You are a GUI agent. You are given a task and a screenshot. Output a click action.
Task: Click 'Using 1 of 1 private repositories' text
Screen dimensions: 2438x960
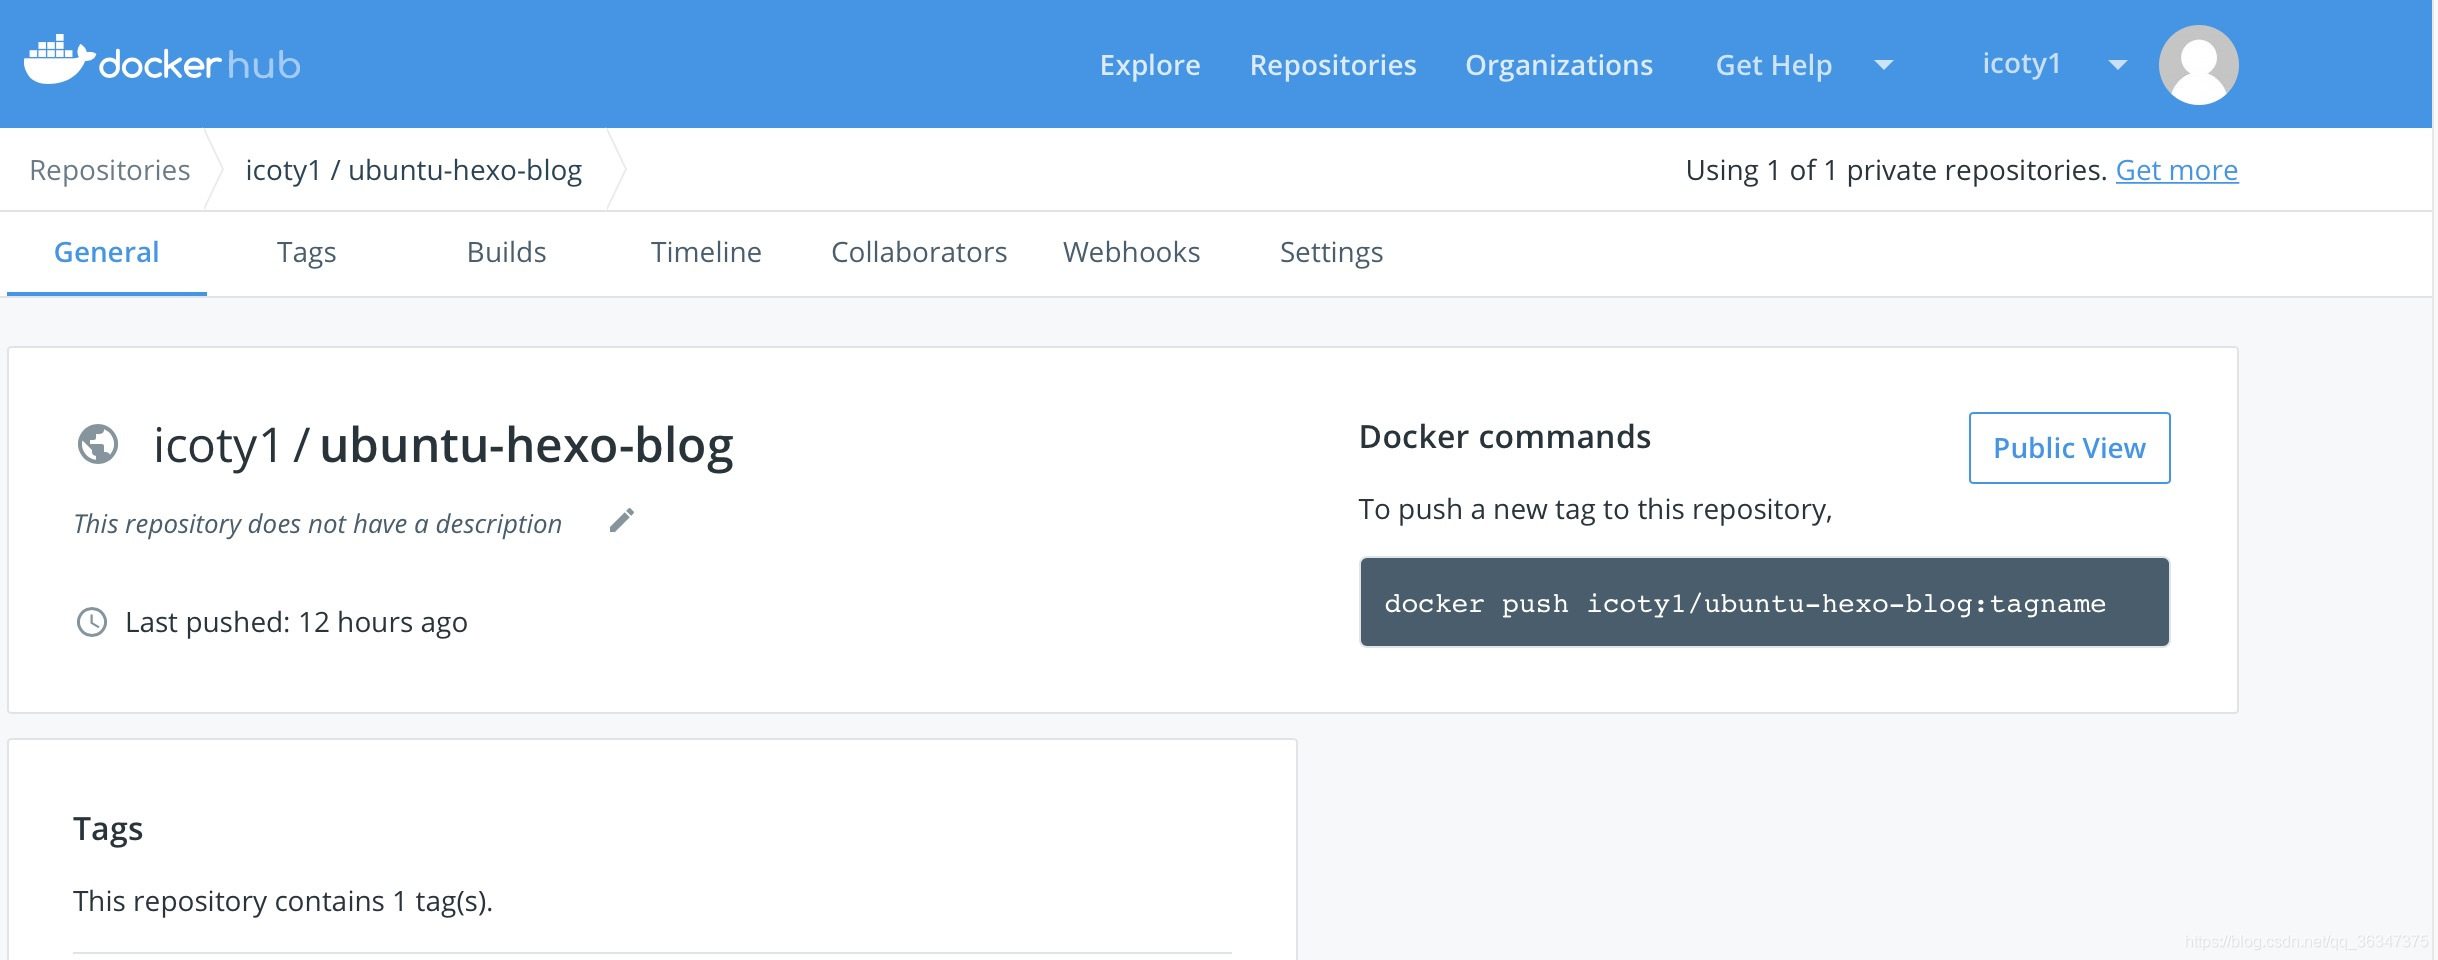pyautogui.click(x=1897, y=170)
